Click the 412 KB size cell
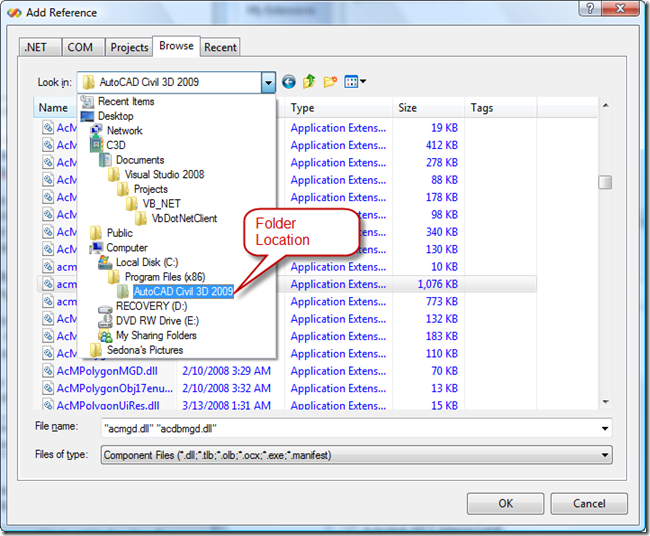 441,145
